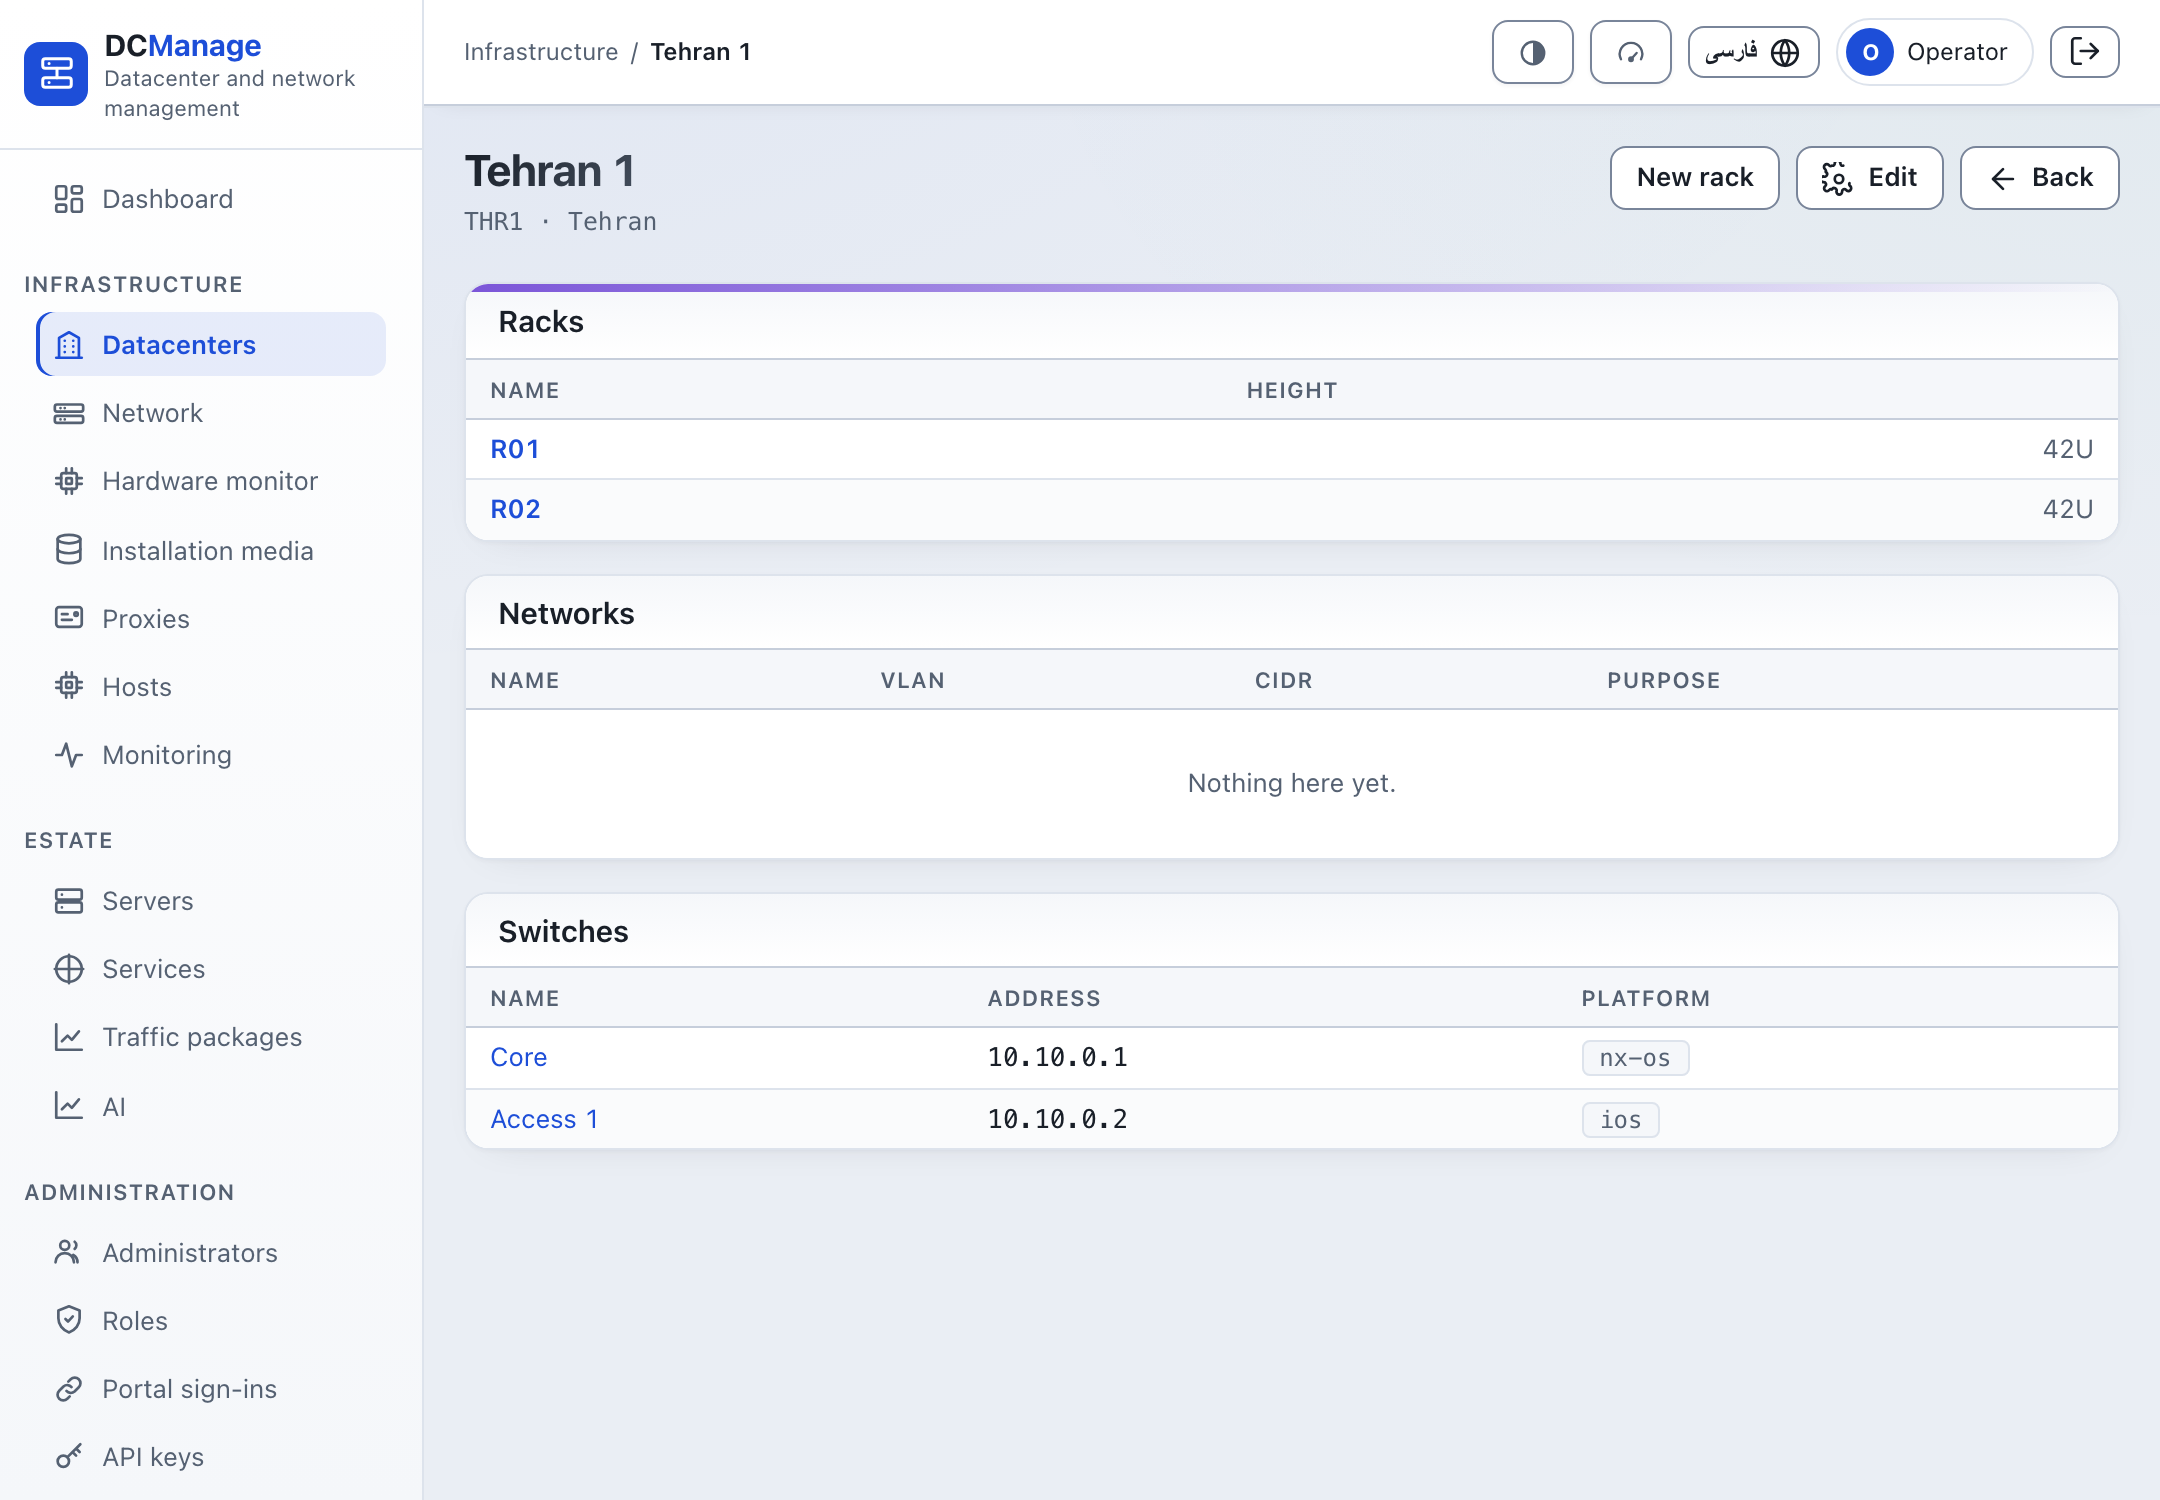Click the Networks VLAN column header
Image resolution: width=2160 pixels, height=1500 pixels.
click(x=912, y=680)
